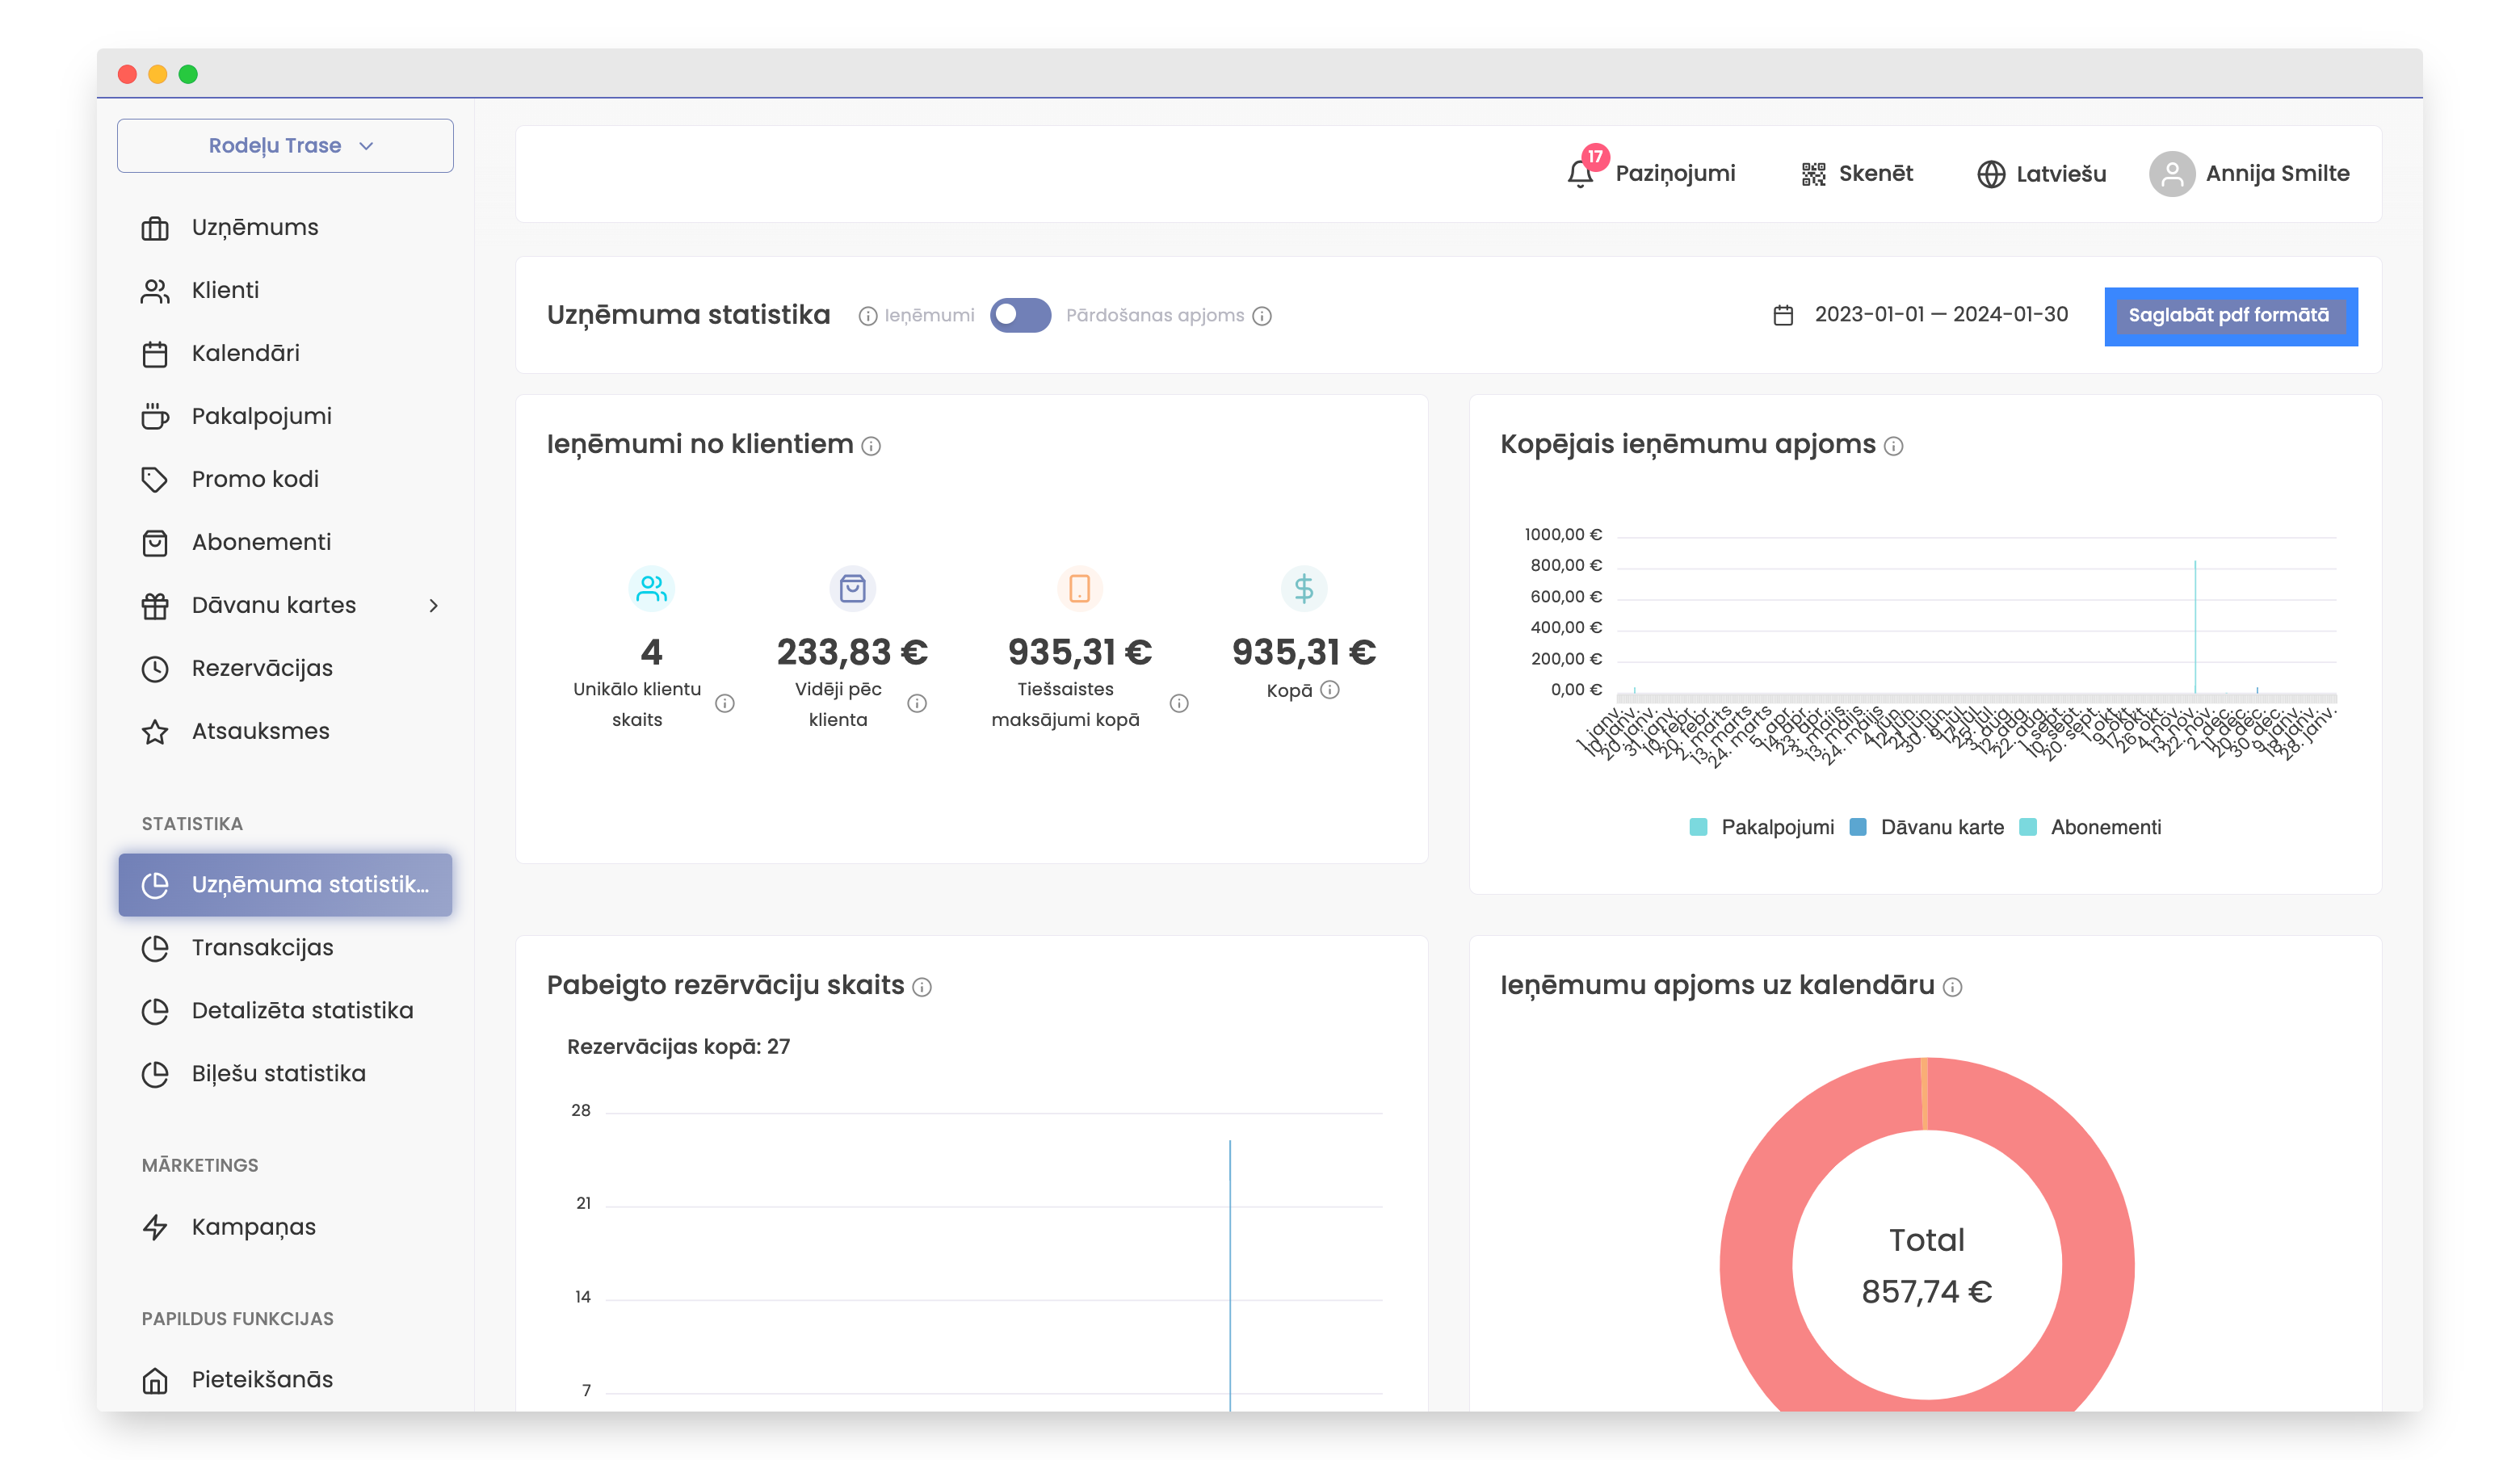This screenshot has width=2520, height=1460.
Task: Open Detalizēta statistika page
Action: click(302, 1010)
